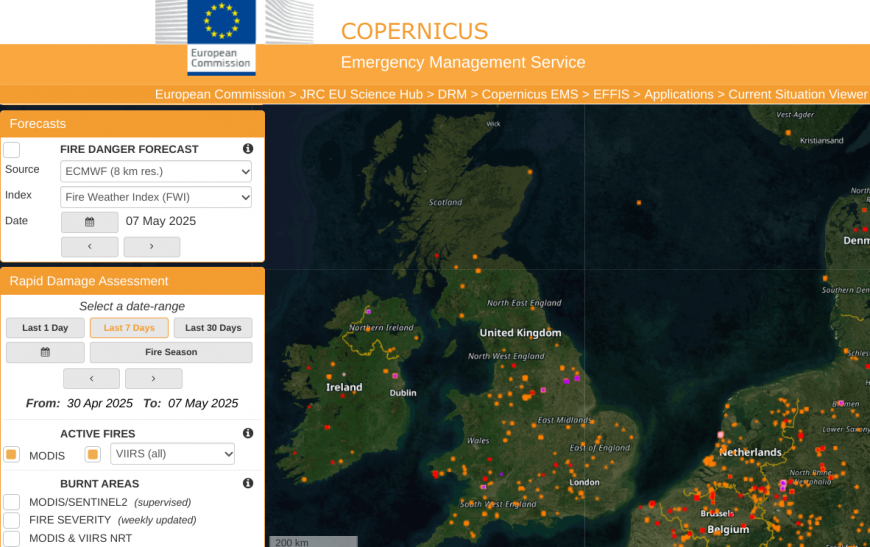Click European Commission logo
The image size is (870, 547).
(221, 37)
